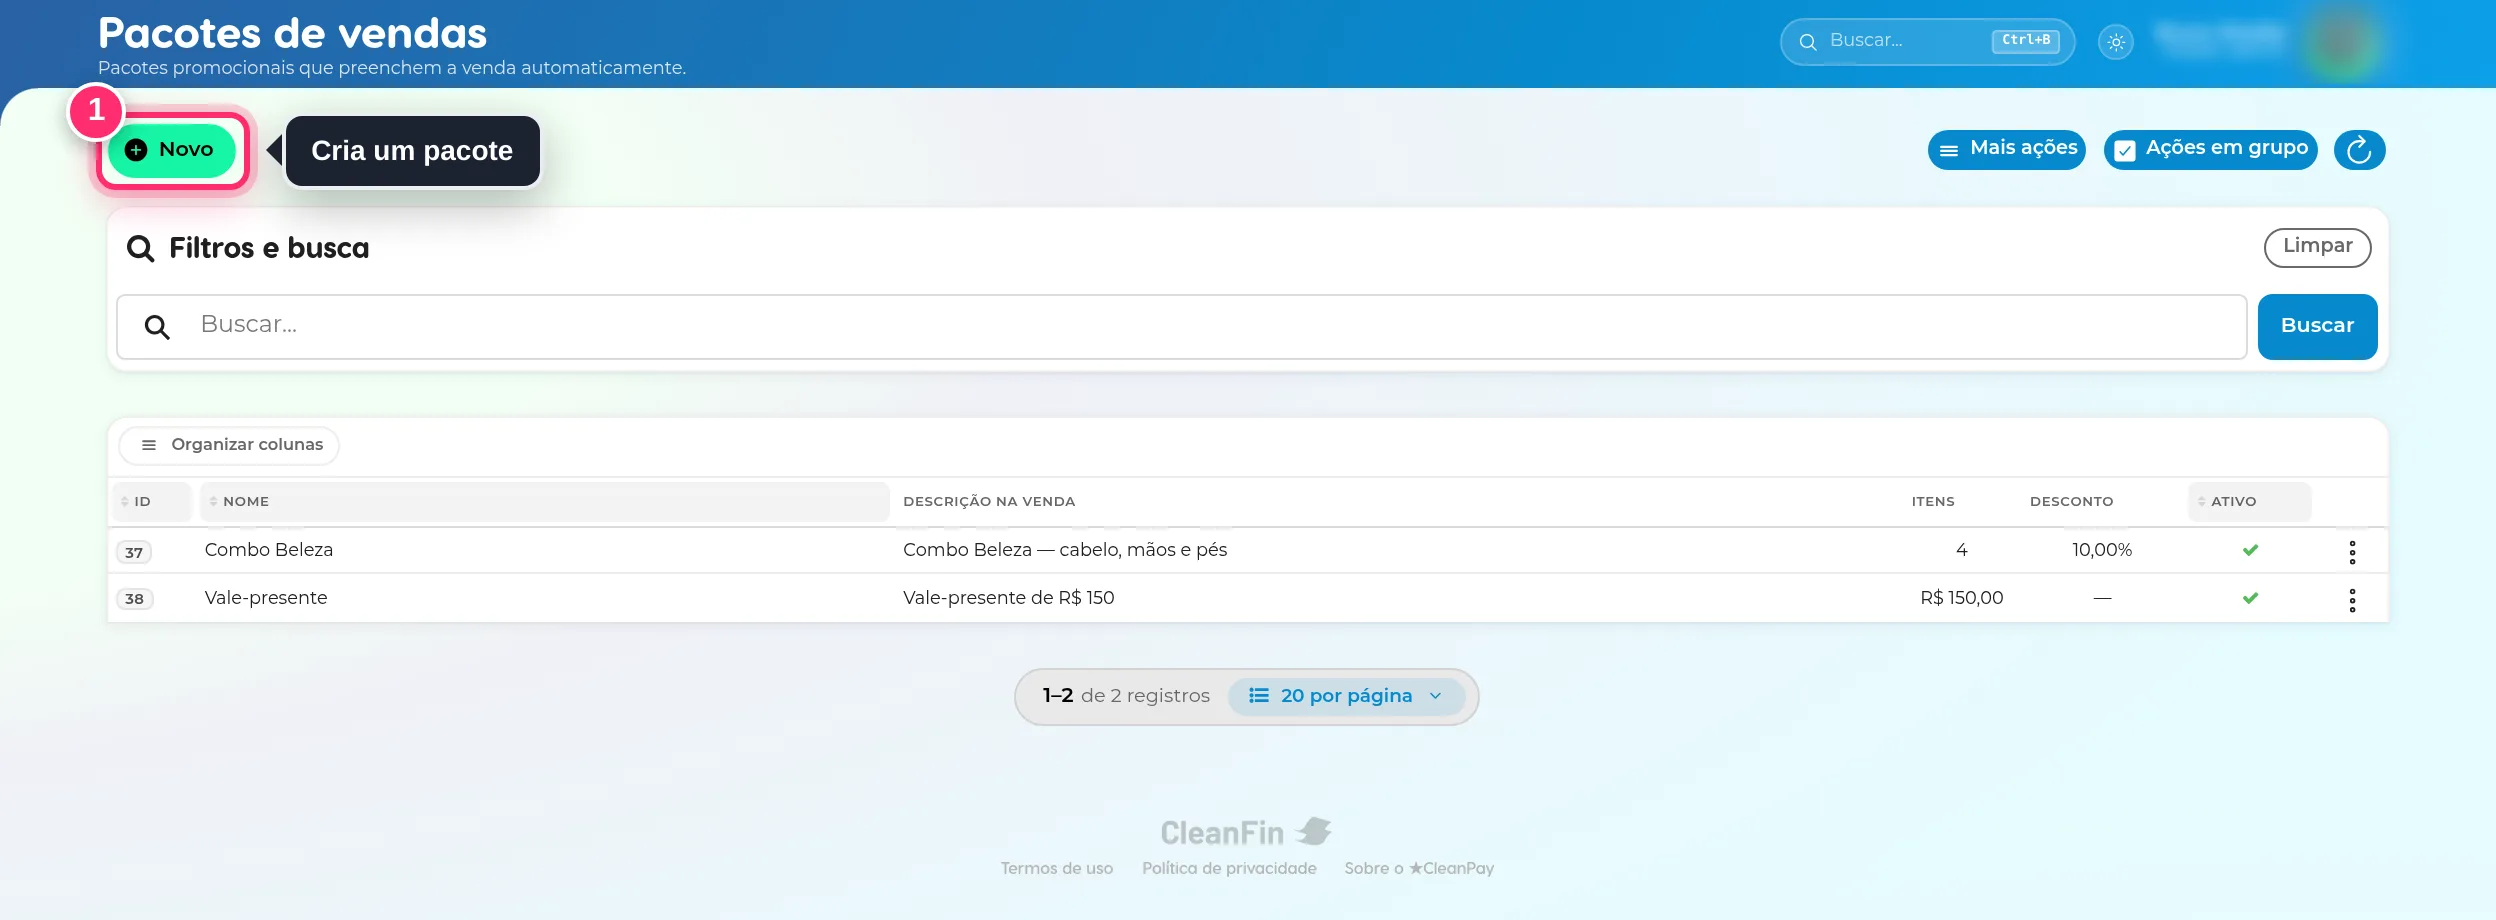The height and width of the screenshot is (920, 2496).
Task: Click description 'Combo Beleza — cabelo, mãos e pés'
Action: pos(1064,550)
